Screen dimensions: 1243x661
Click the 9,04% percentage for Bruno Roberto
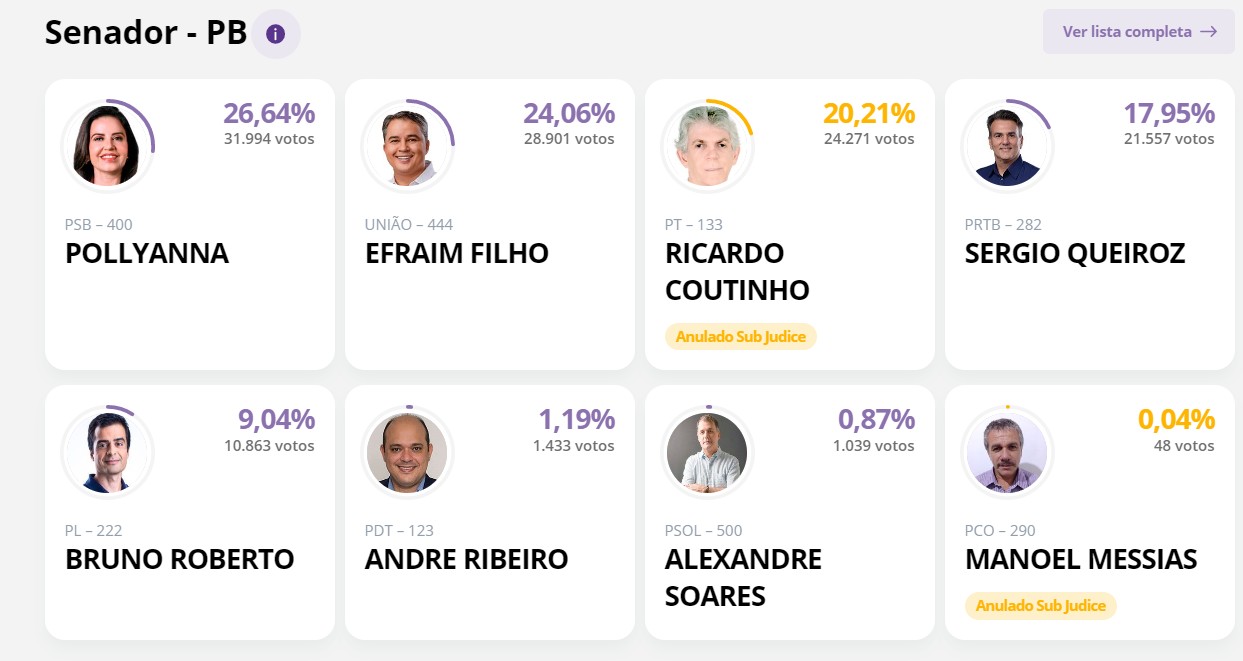pyautogui.click(x=276, y=420)
